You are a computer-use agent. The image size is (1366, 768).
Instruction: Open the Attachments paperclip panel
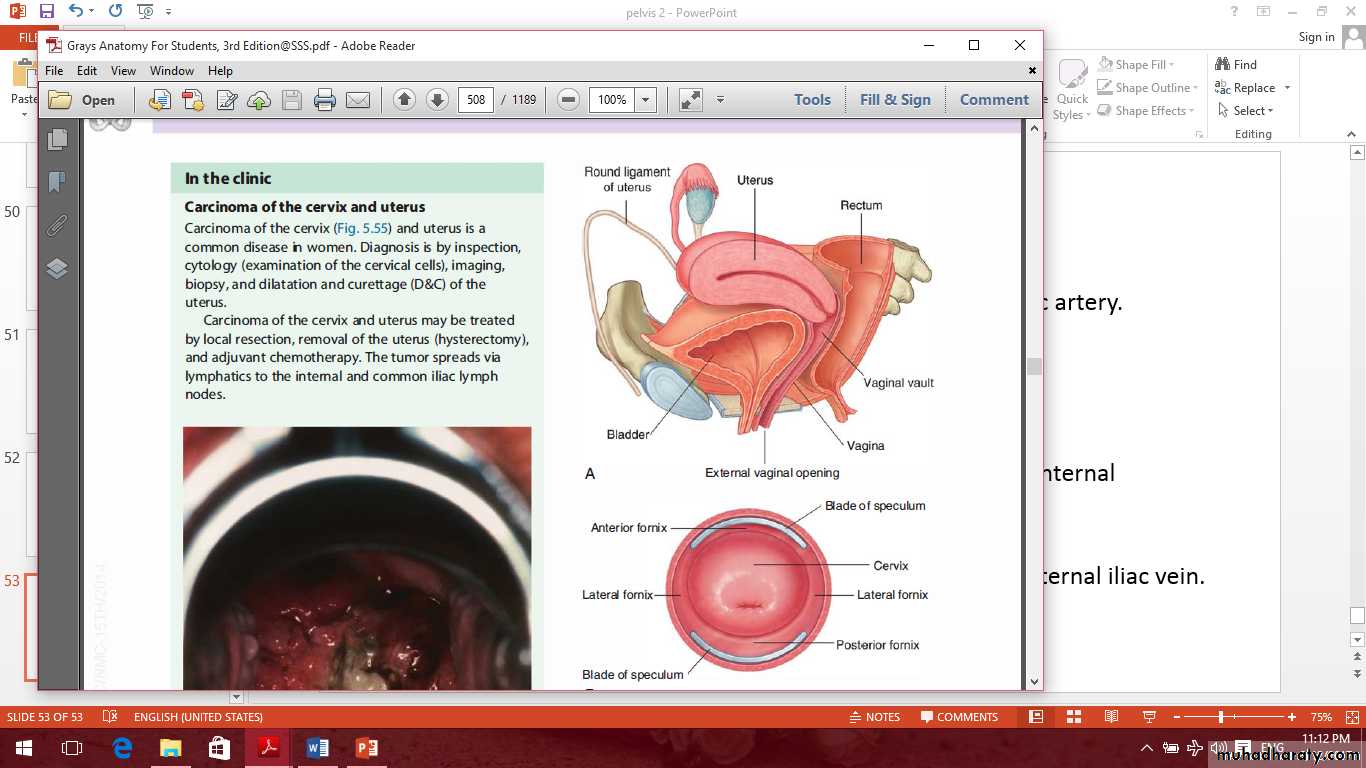(x=57, y=225)
